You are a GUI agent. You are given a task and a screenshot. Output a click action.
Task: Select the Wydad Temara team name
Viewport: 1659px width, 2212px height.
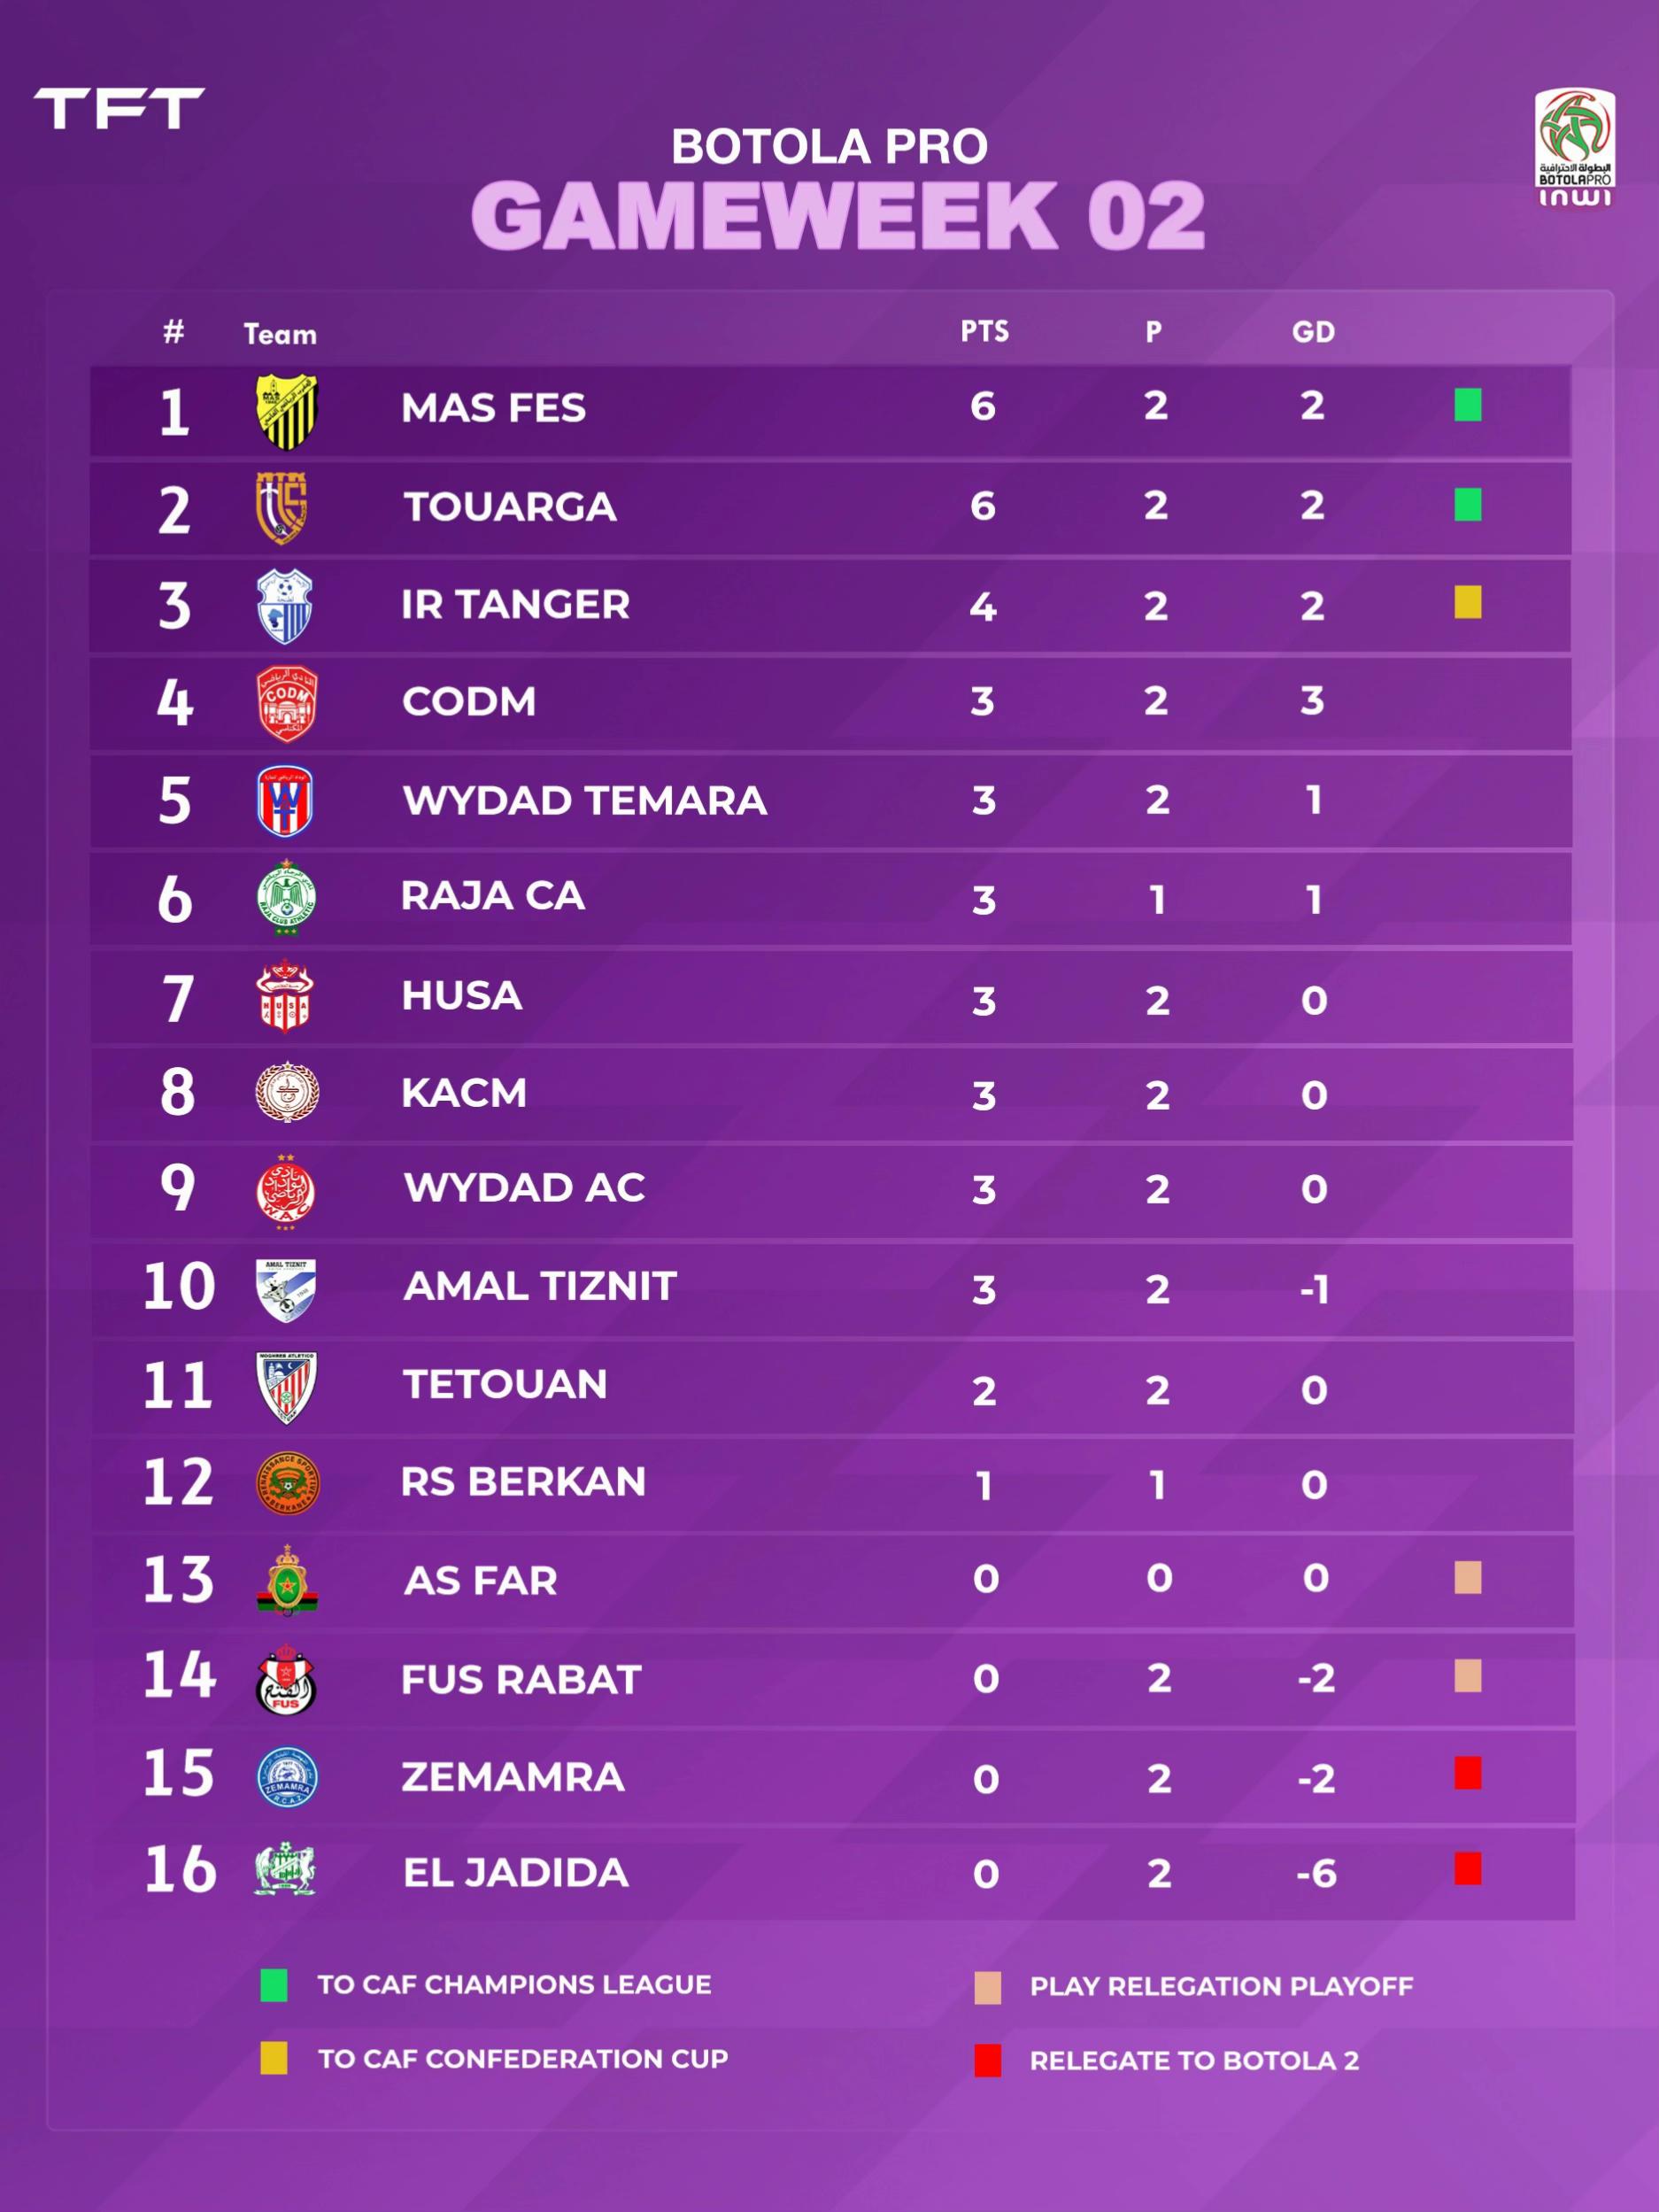pos(585,801)
